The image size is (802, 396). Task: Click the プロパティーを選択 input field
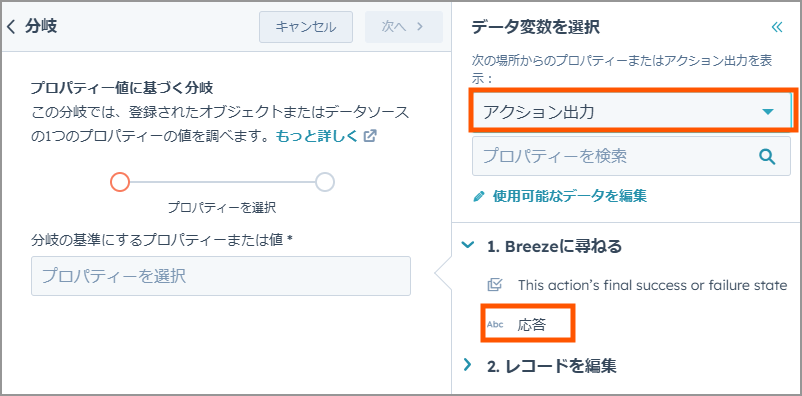221,276
